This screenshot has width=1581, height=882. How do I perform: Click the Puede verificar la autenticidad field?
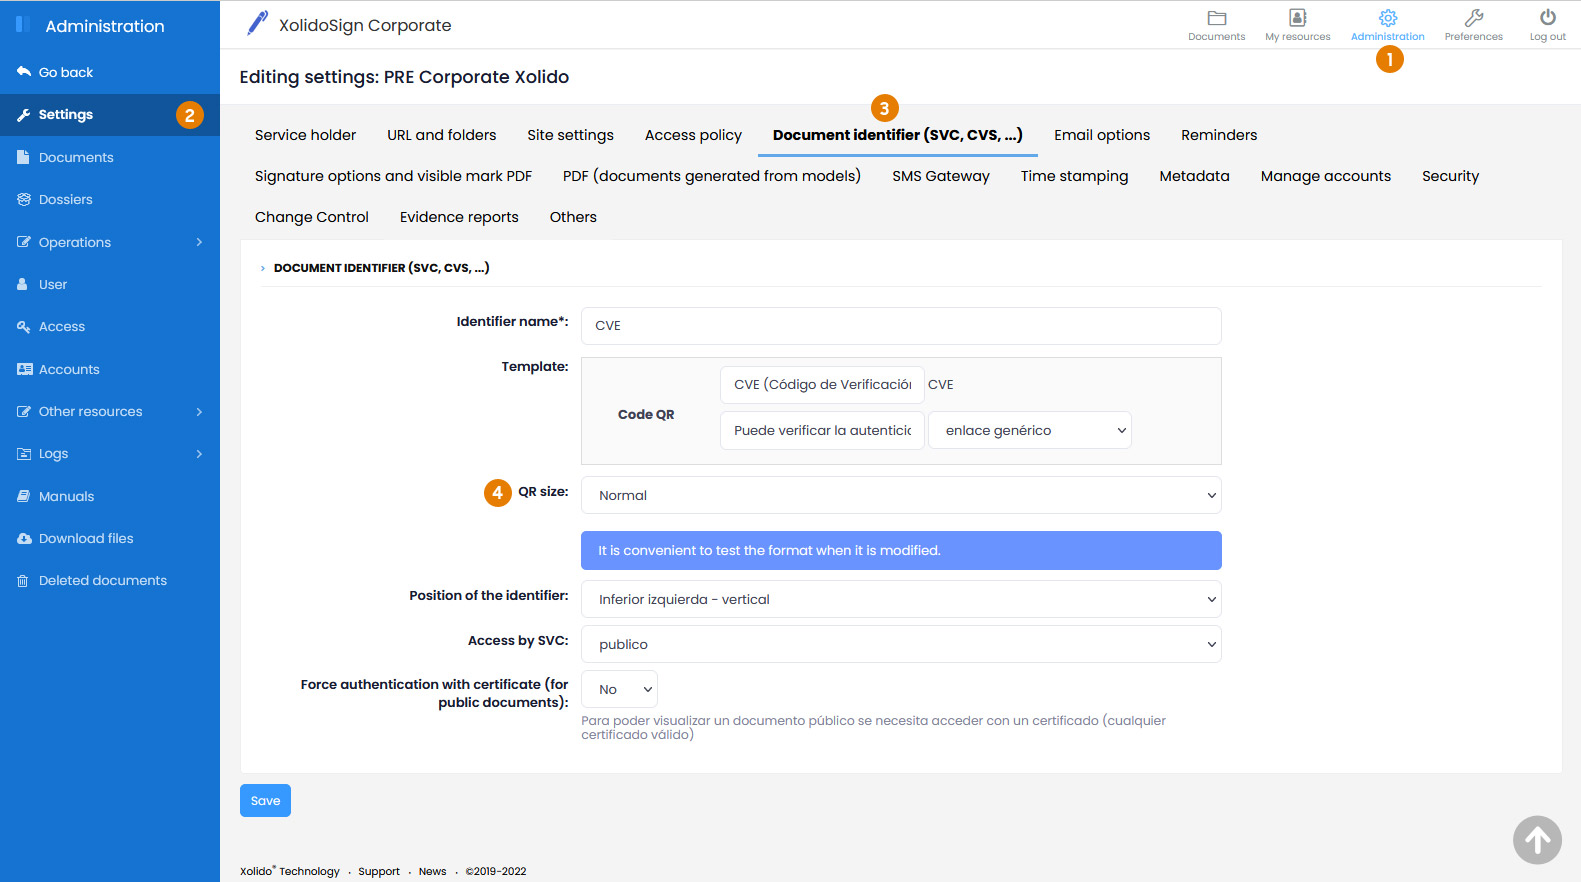pyautogui.click(x=822, y=430)
